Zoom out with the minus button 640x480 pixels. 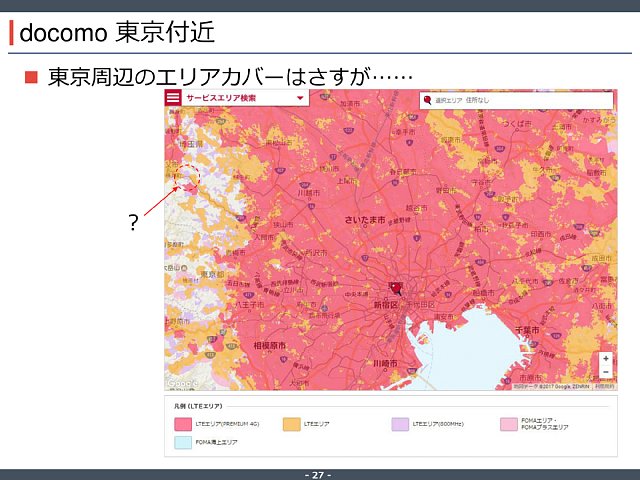[x=606, y=372]
